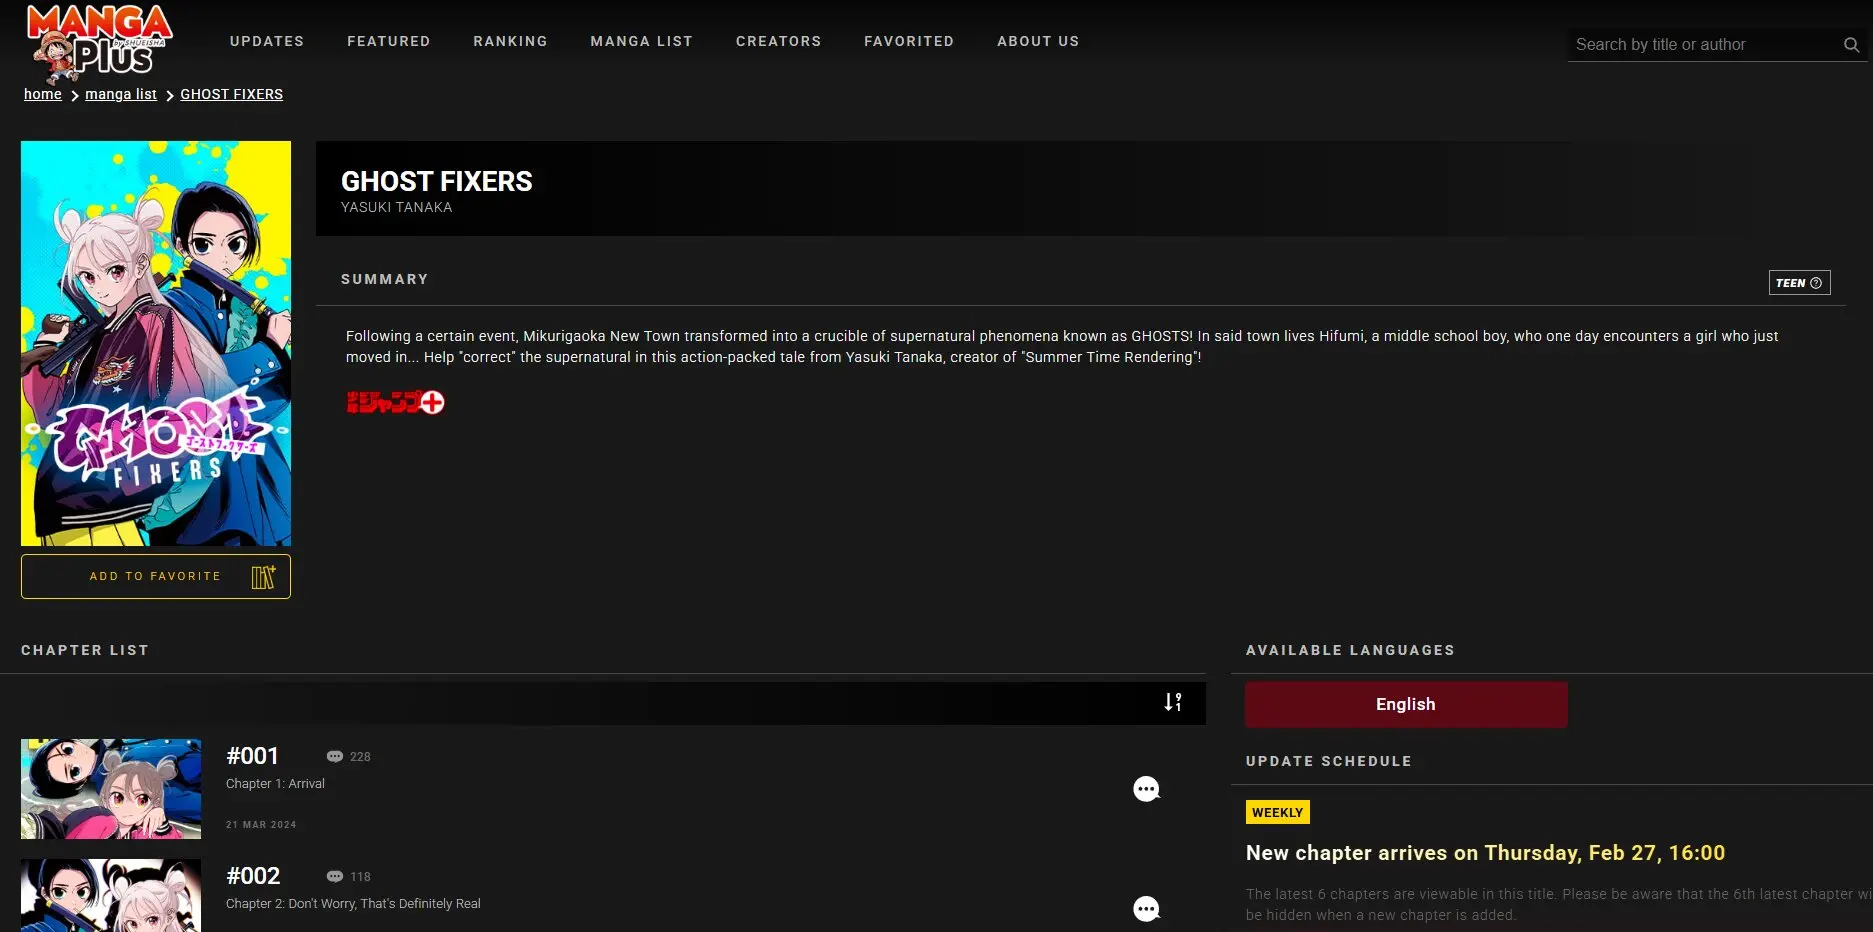Click the #002 chapter number
1873x932 pixels.
pyautogui.click(x=253, y=876)
